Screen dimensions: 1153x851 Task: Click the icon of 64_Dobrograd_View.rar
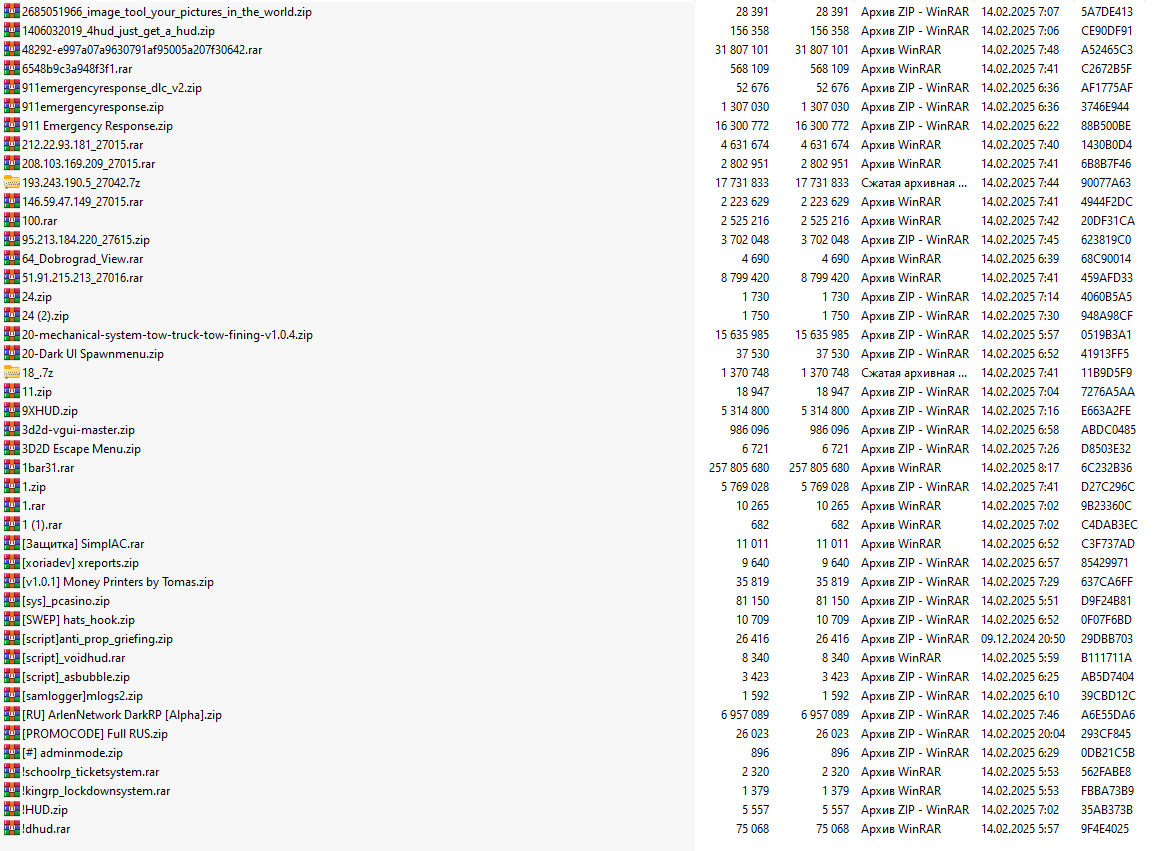click(x=12, y=259)
